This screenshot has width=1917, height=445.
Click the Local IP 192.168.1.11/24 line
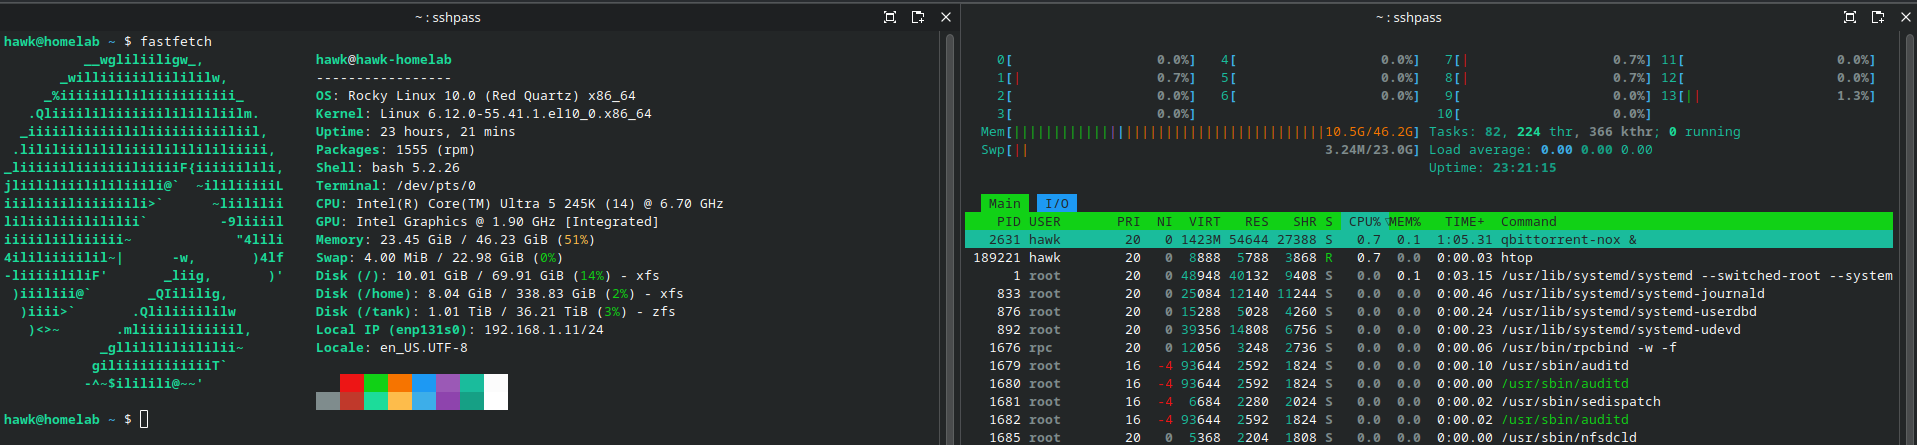click(x=460, y=329)
